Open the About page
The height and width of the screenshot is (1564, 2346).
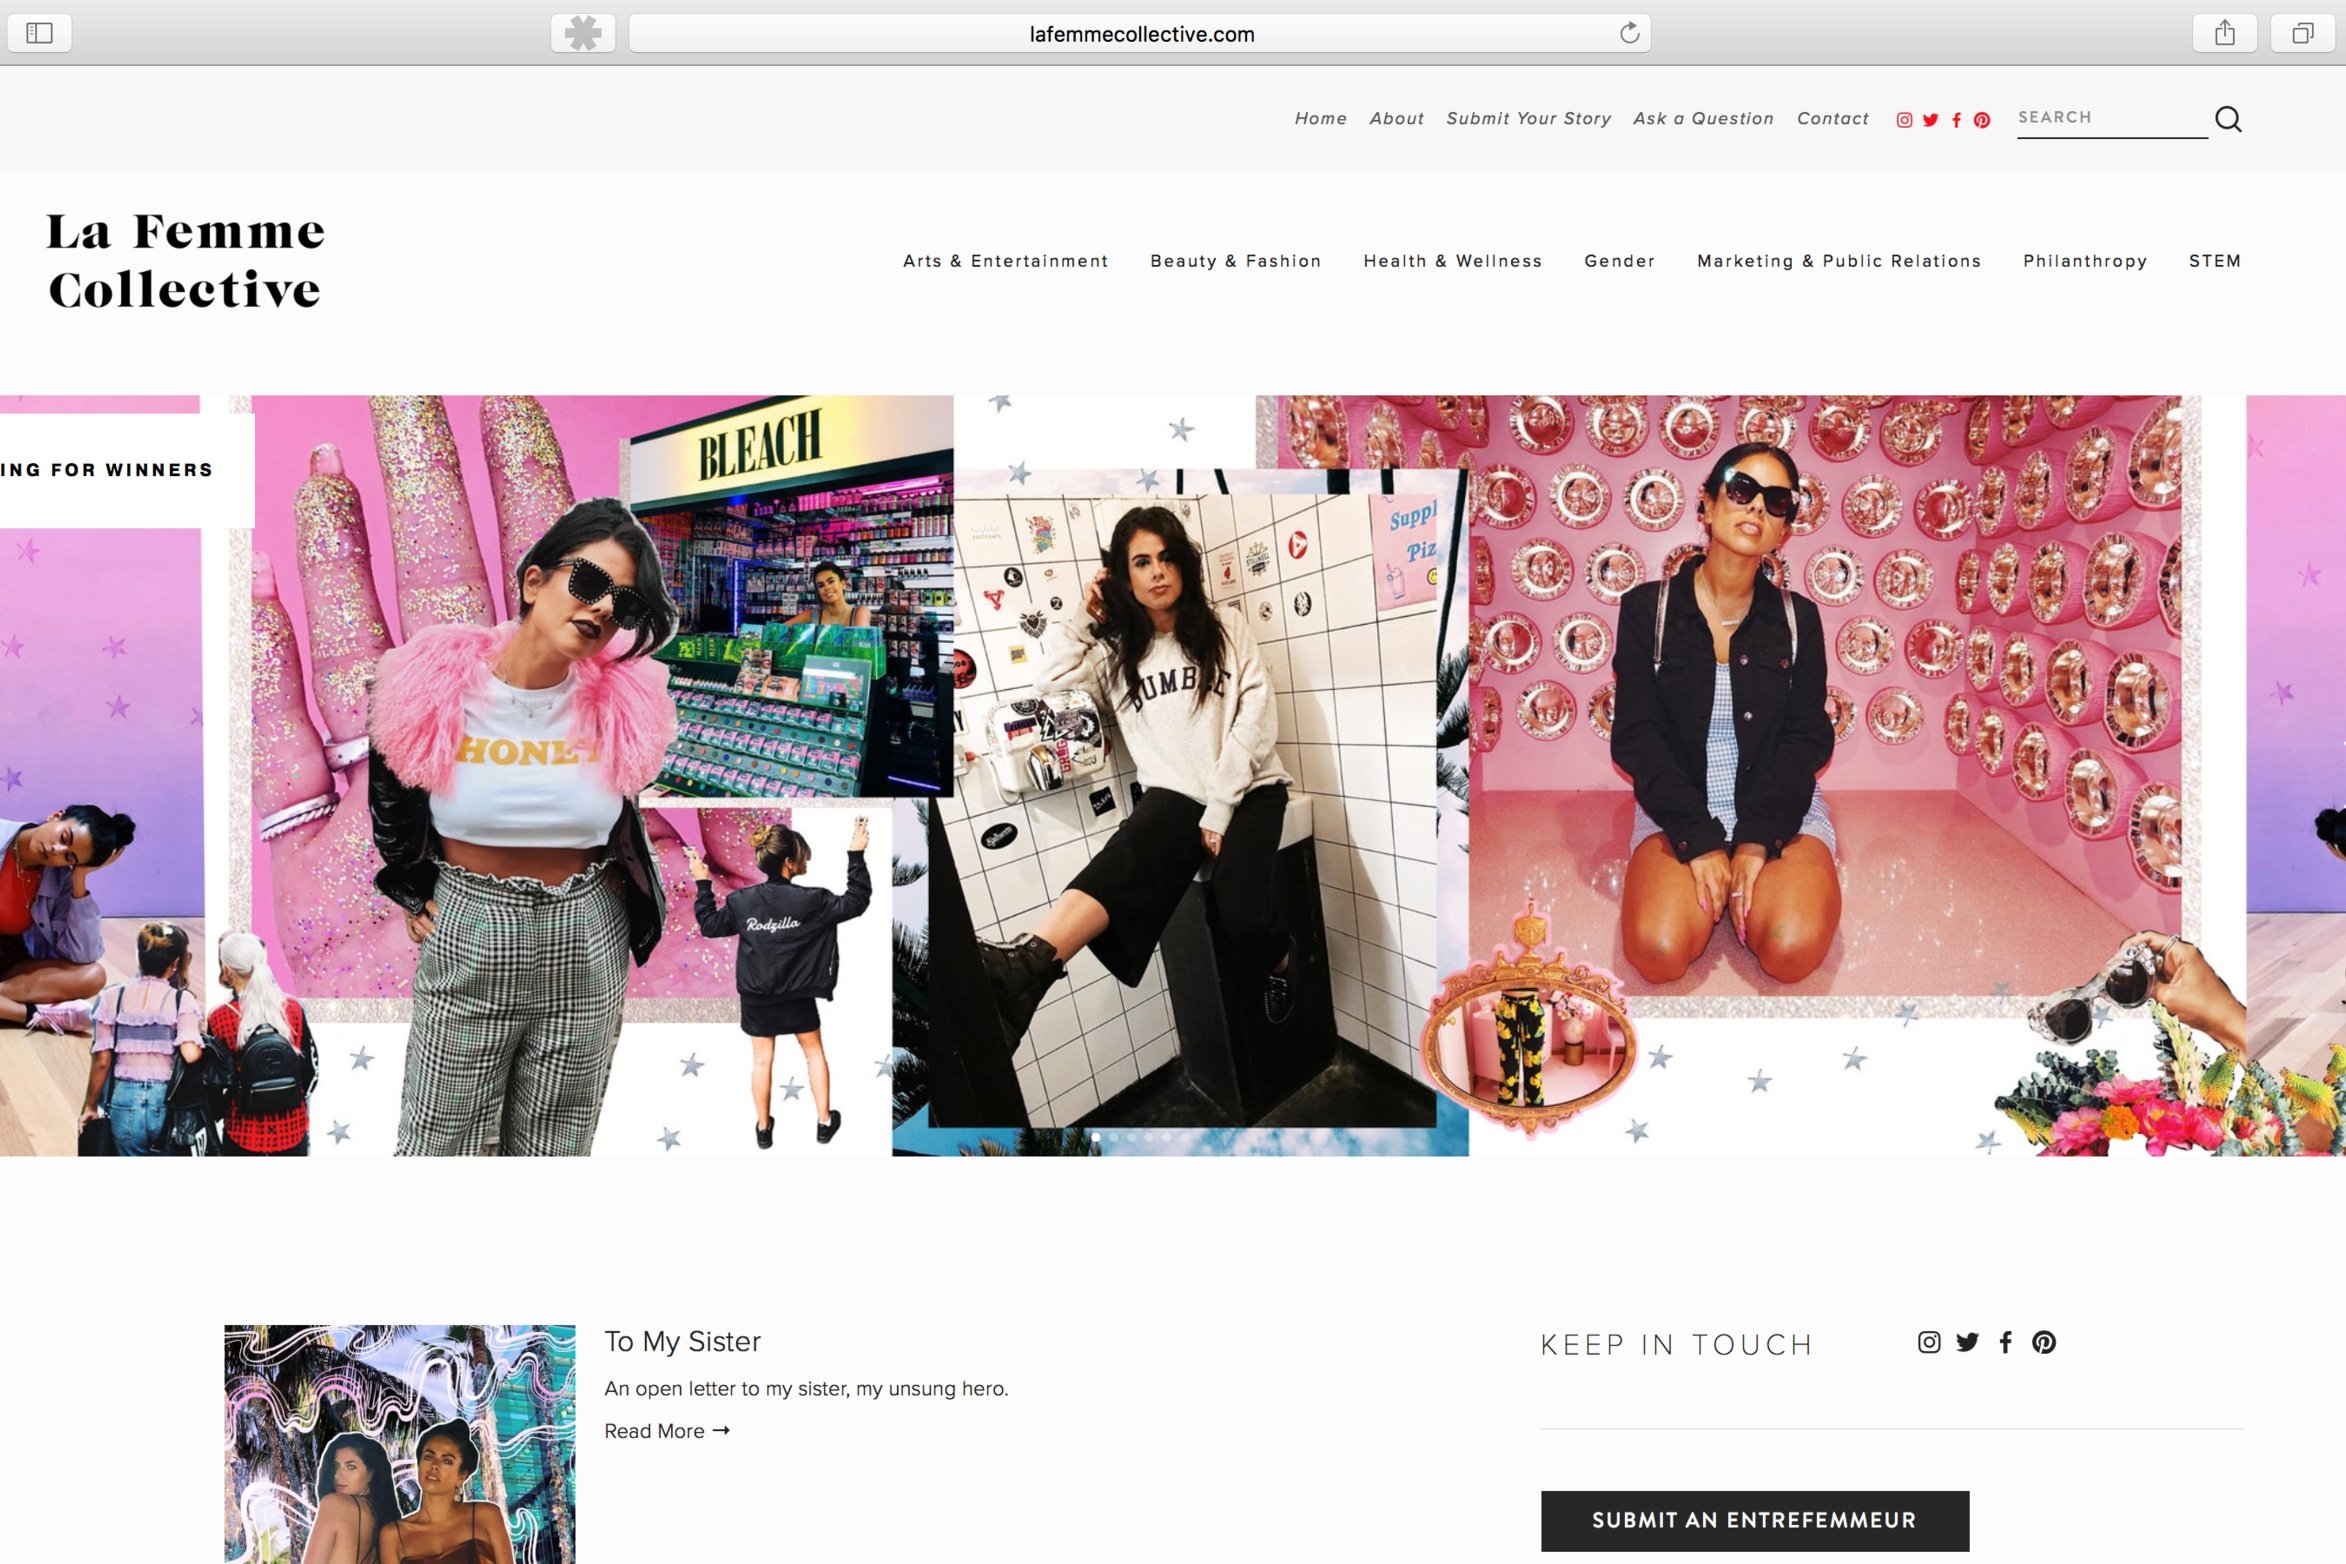tap(1396, 117)
